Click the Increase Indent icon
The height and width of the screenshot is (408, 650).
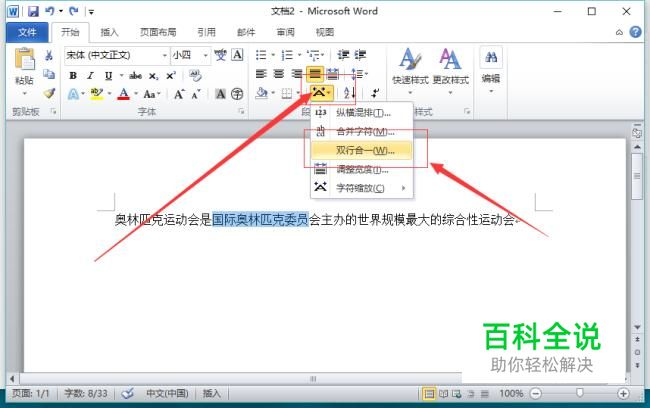[x=360, y=55]
